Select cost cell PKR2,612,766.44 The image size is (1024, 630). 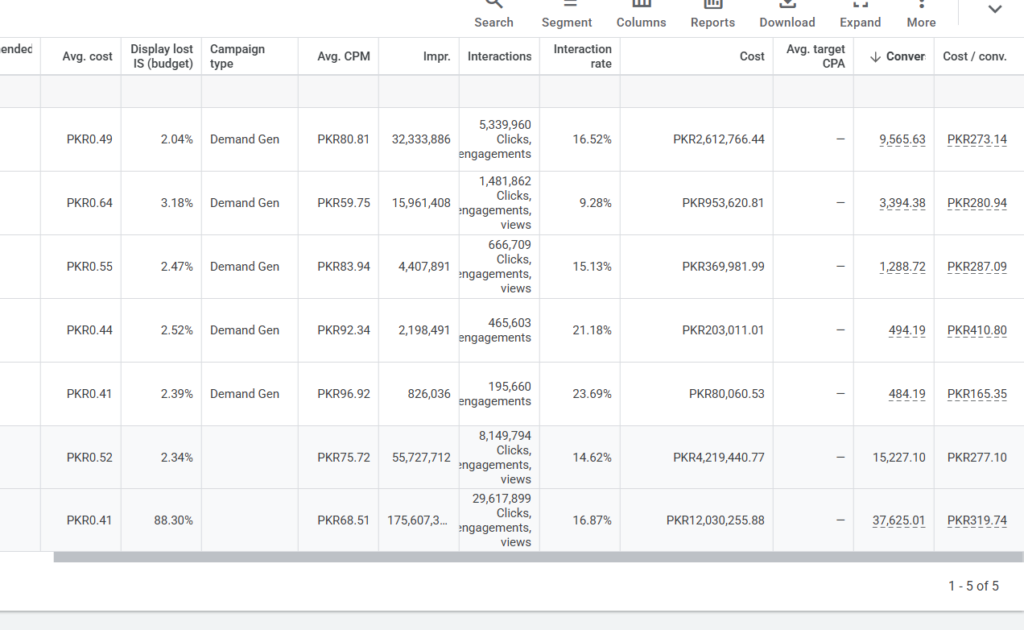tap(718, 139)
